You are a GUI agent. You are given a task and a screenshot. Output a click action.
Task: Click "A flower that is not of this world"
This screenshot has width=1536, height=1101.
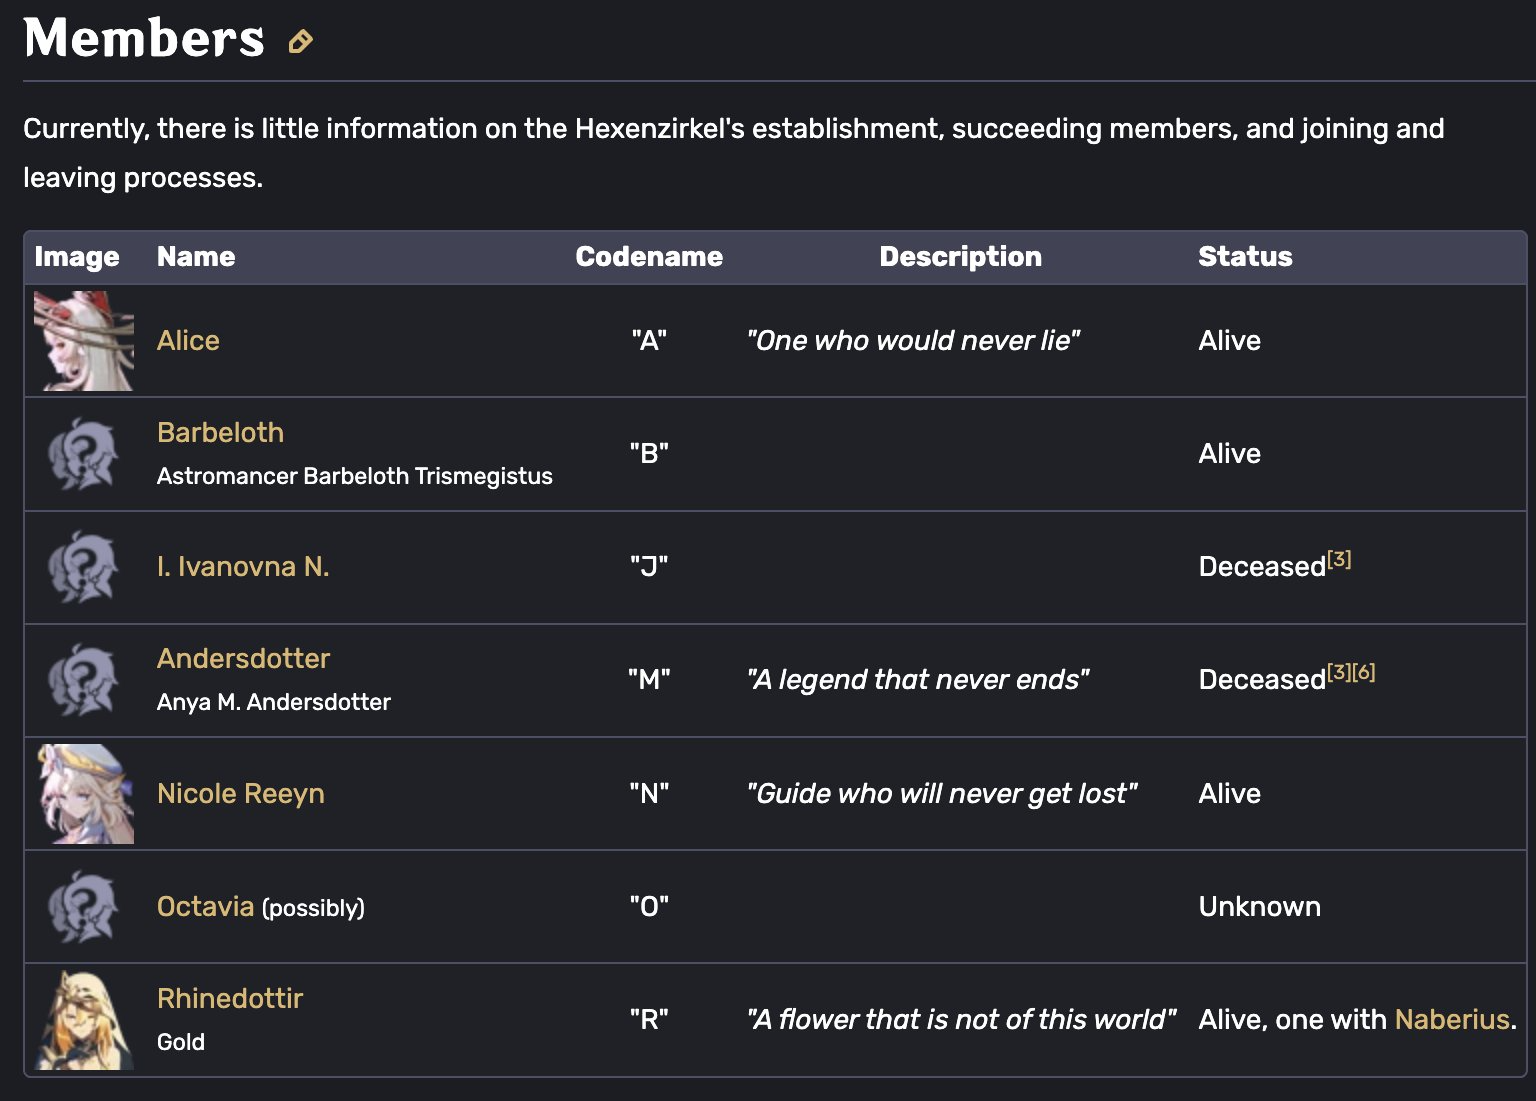tap(961, 1019)
